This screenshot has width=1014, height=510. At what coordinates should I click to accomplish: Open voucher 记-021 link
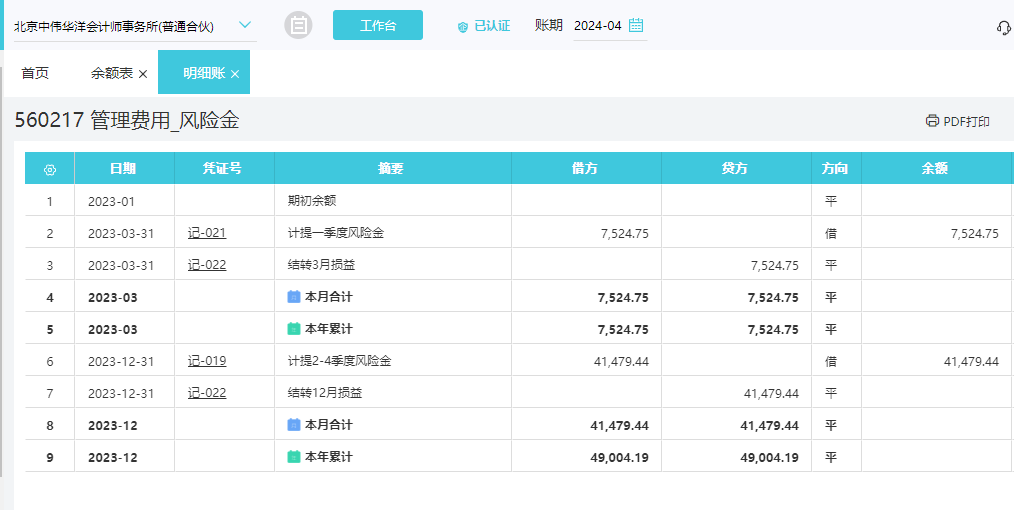point(207,233)
